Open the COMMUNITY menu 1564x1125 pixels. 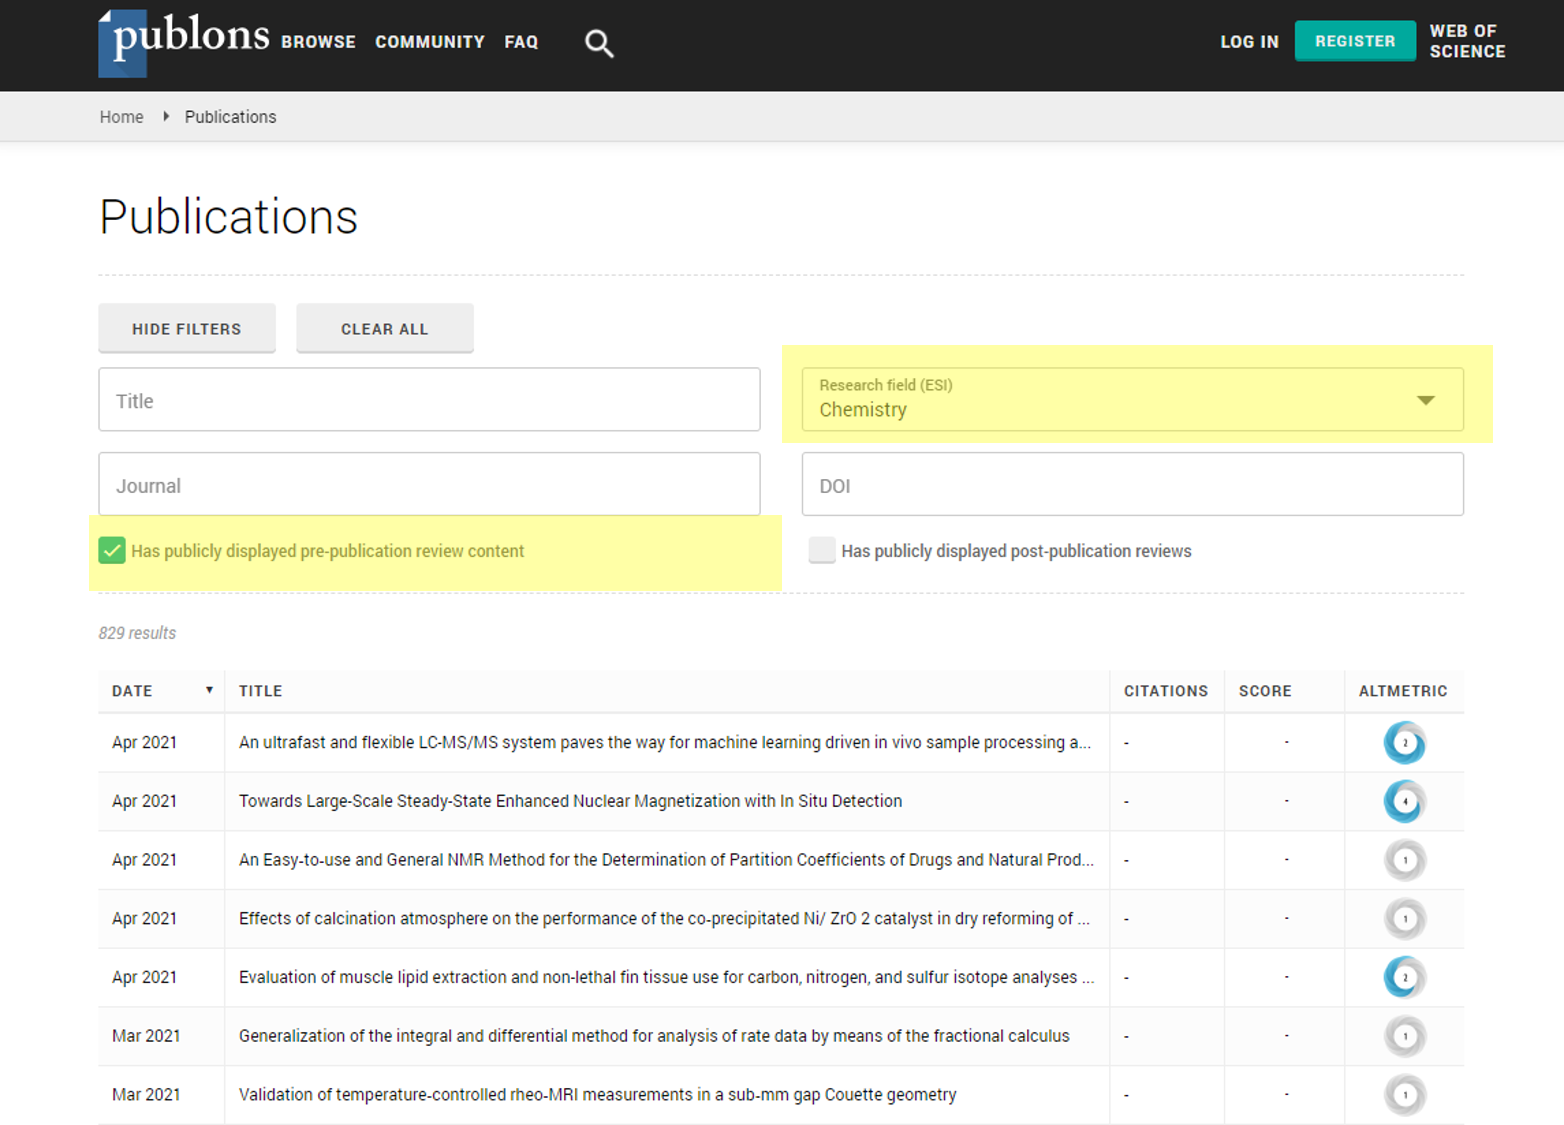[429, 42]
